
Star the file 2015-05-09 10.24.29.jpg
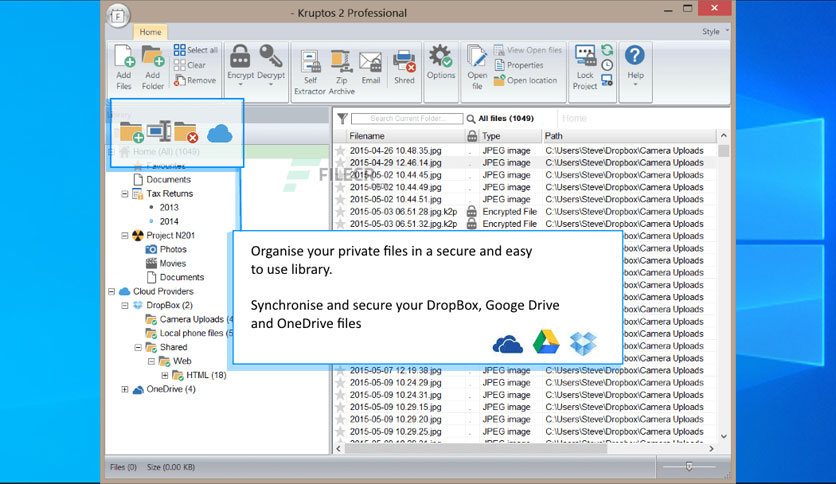coord(340,383)
